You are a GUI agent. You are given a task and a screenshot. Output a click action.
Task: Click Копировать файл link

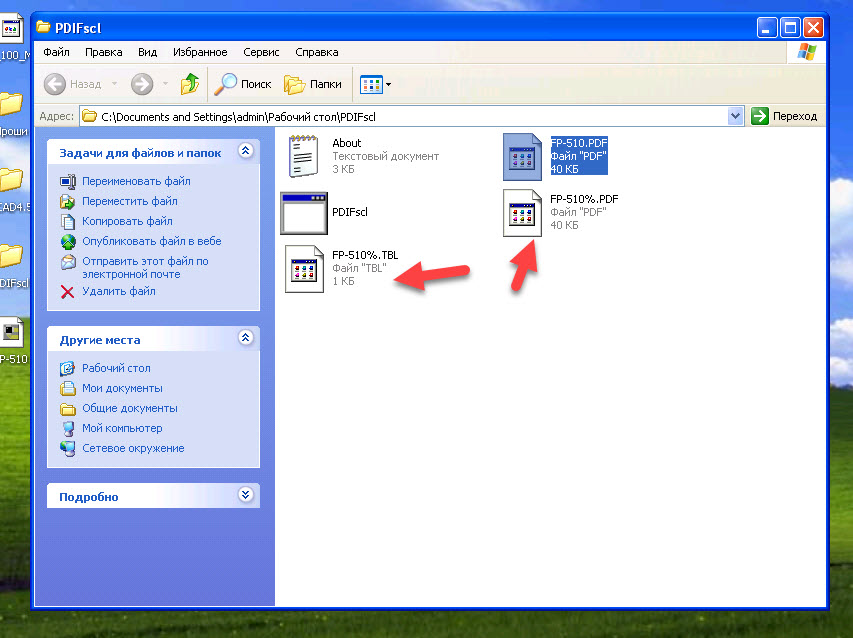click(127, 221)
